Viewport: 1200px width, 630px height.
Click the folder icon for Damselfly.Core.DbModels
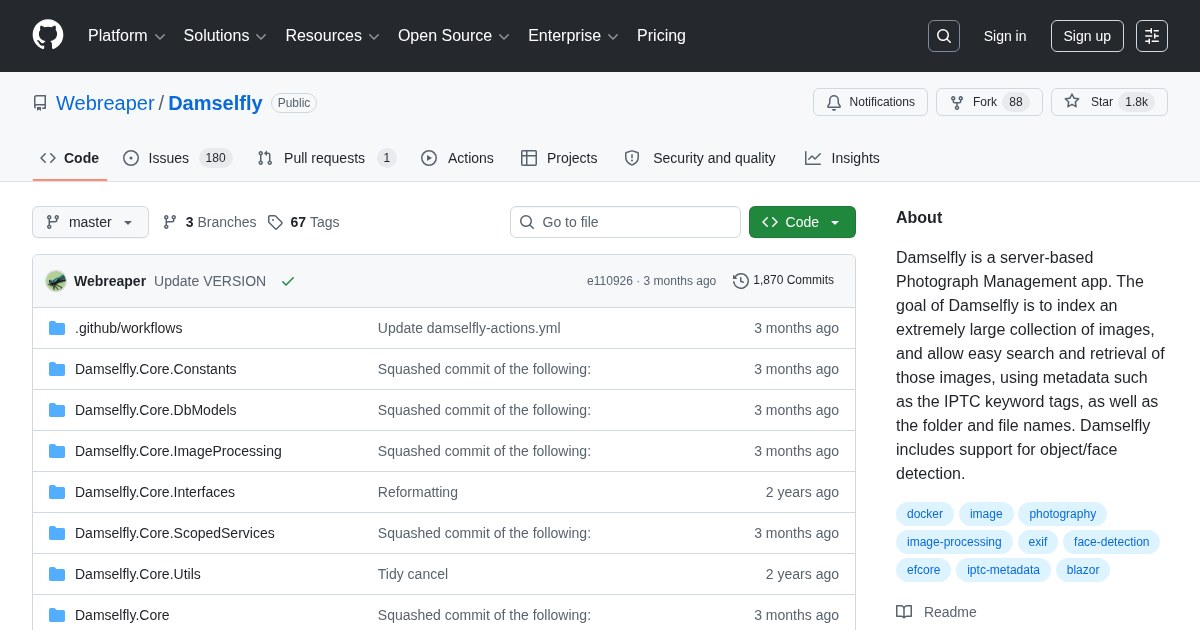tap(57, 410)
